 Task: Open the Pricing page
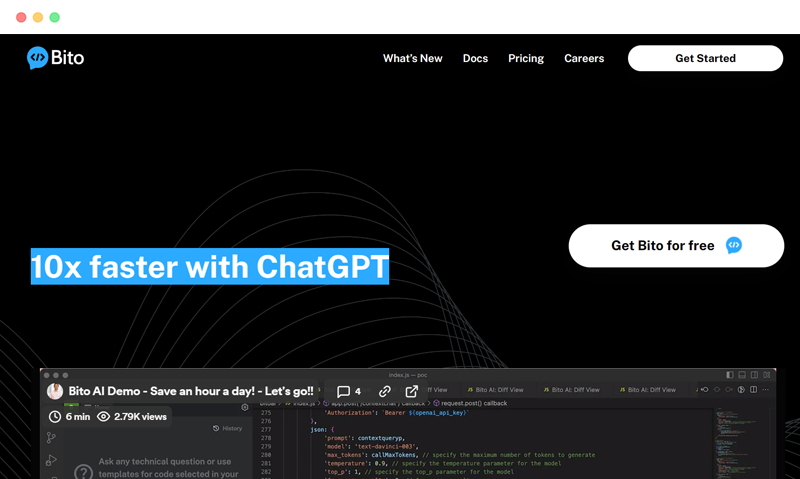click(526, 58)
